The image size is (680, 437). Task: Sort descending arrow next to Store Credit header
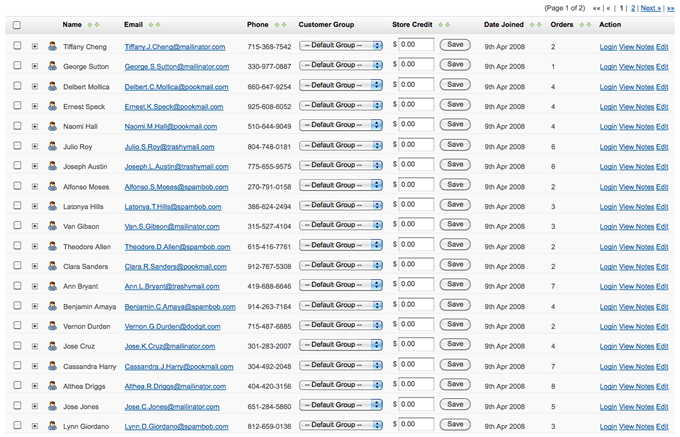448,25
